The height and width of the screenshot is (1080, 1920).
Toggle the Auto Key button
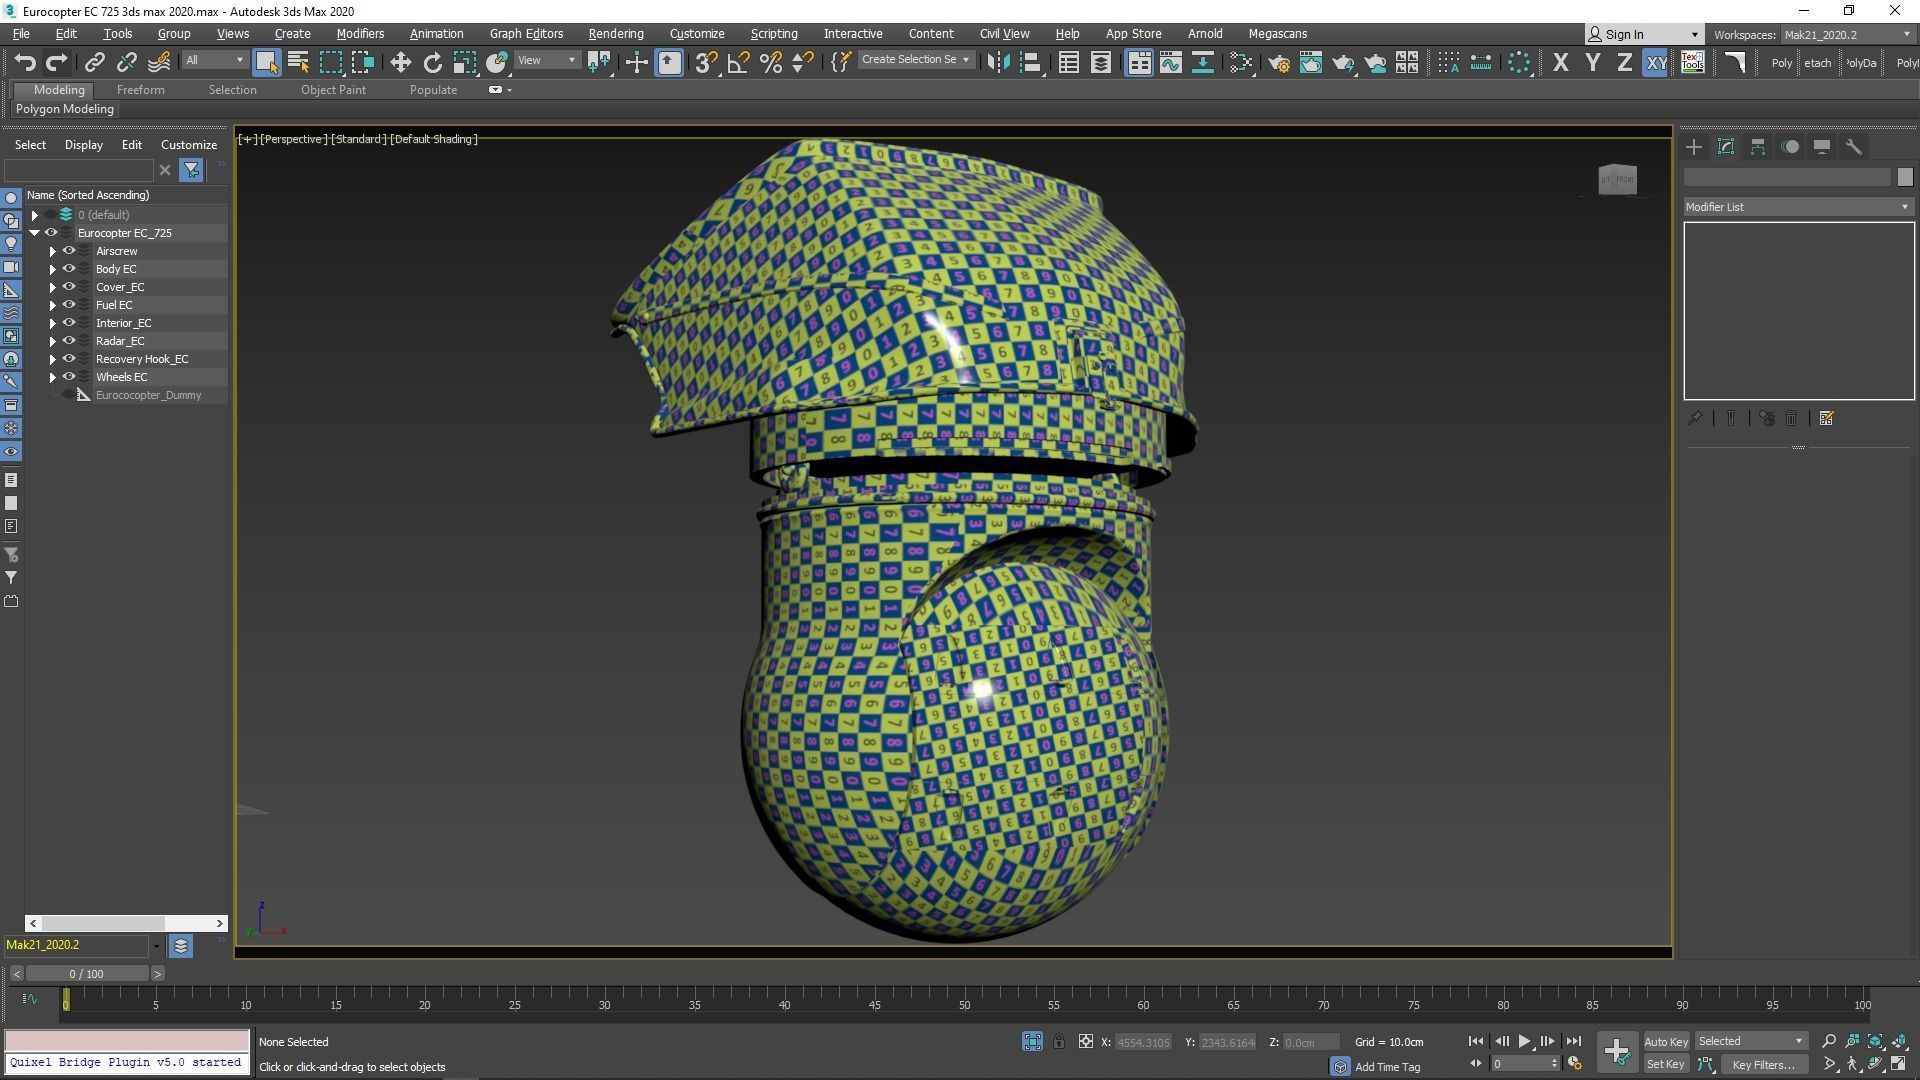(1665, 1041)
